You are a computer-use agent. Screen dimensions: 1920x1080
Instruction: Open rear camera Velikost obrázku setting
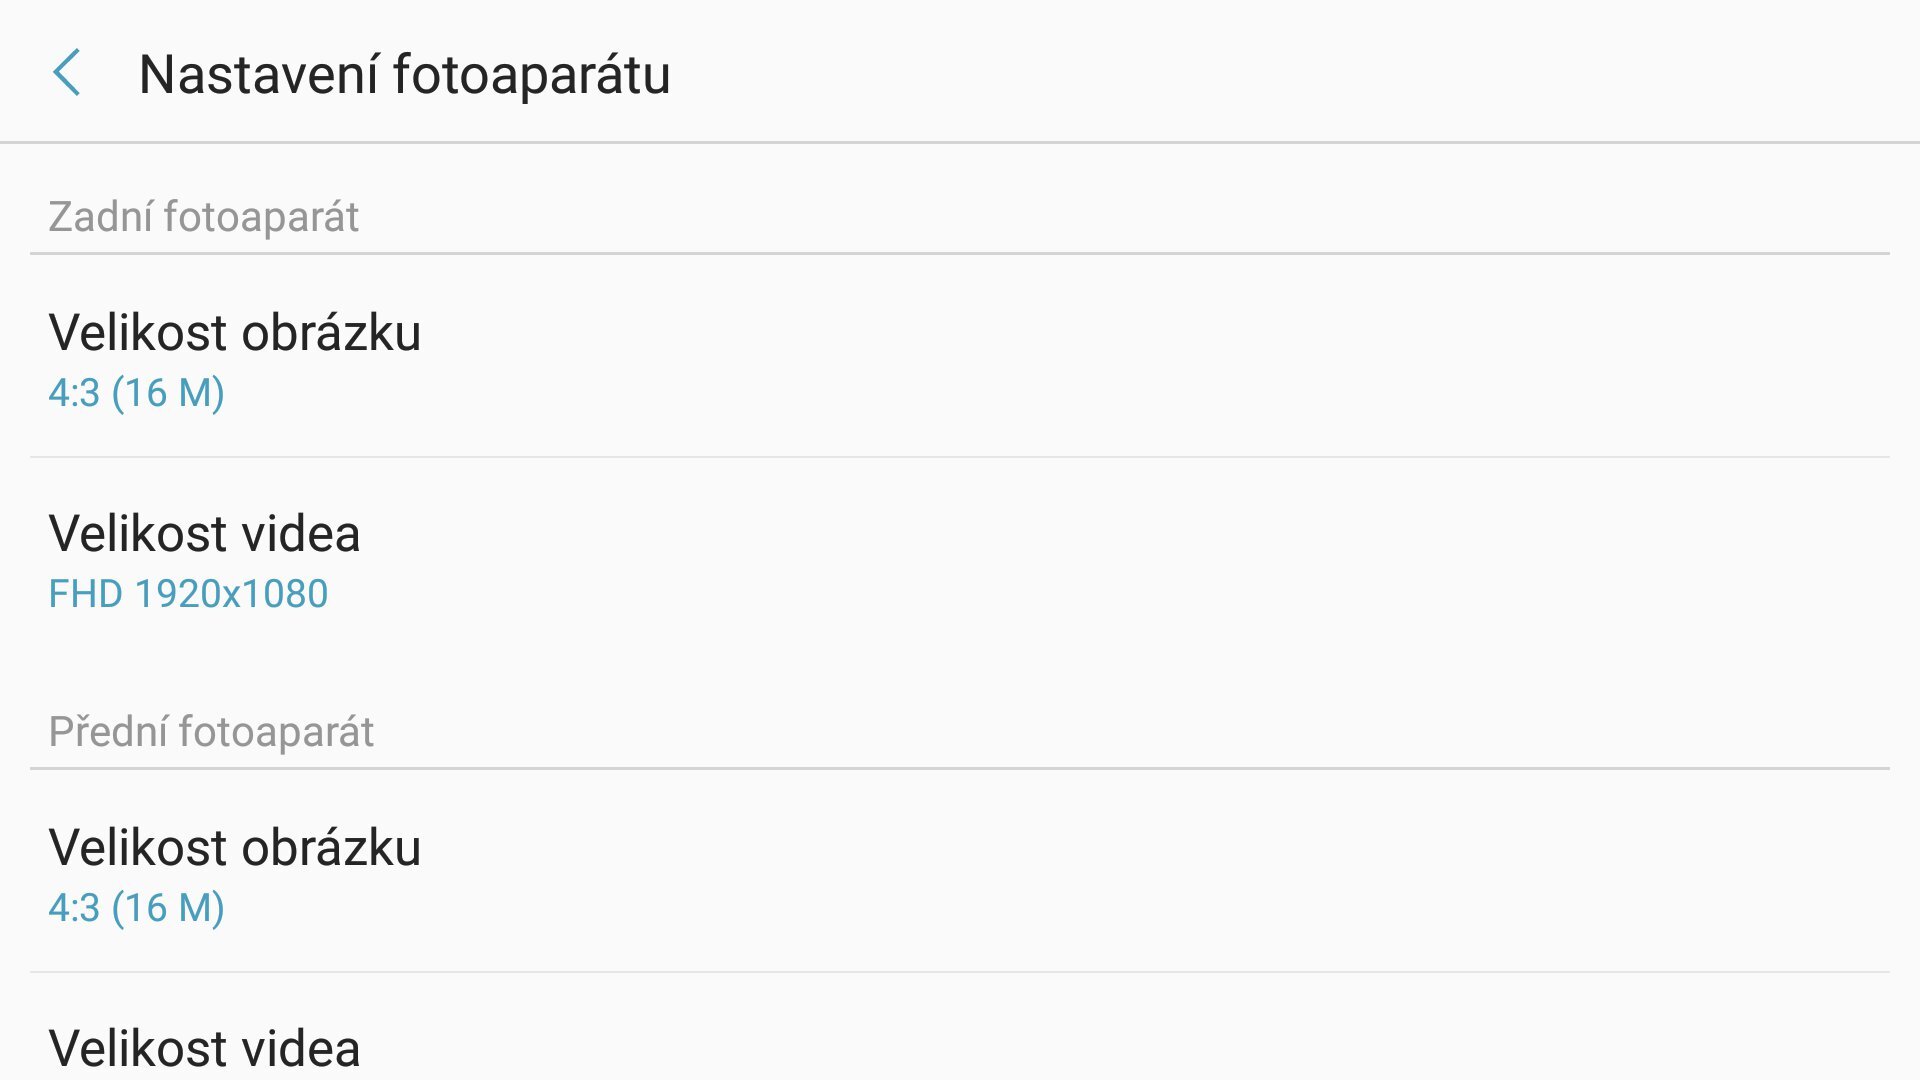tap(235, 332)
